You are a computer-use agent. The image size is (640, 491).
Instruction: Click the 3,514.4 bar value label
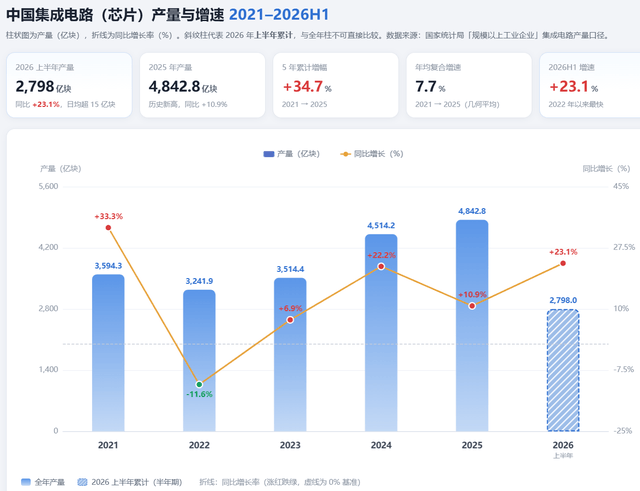[290, 269]
